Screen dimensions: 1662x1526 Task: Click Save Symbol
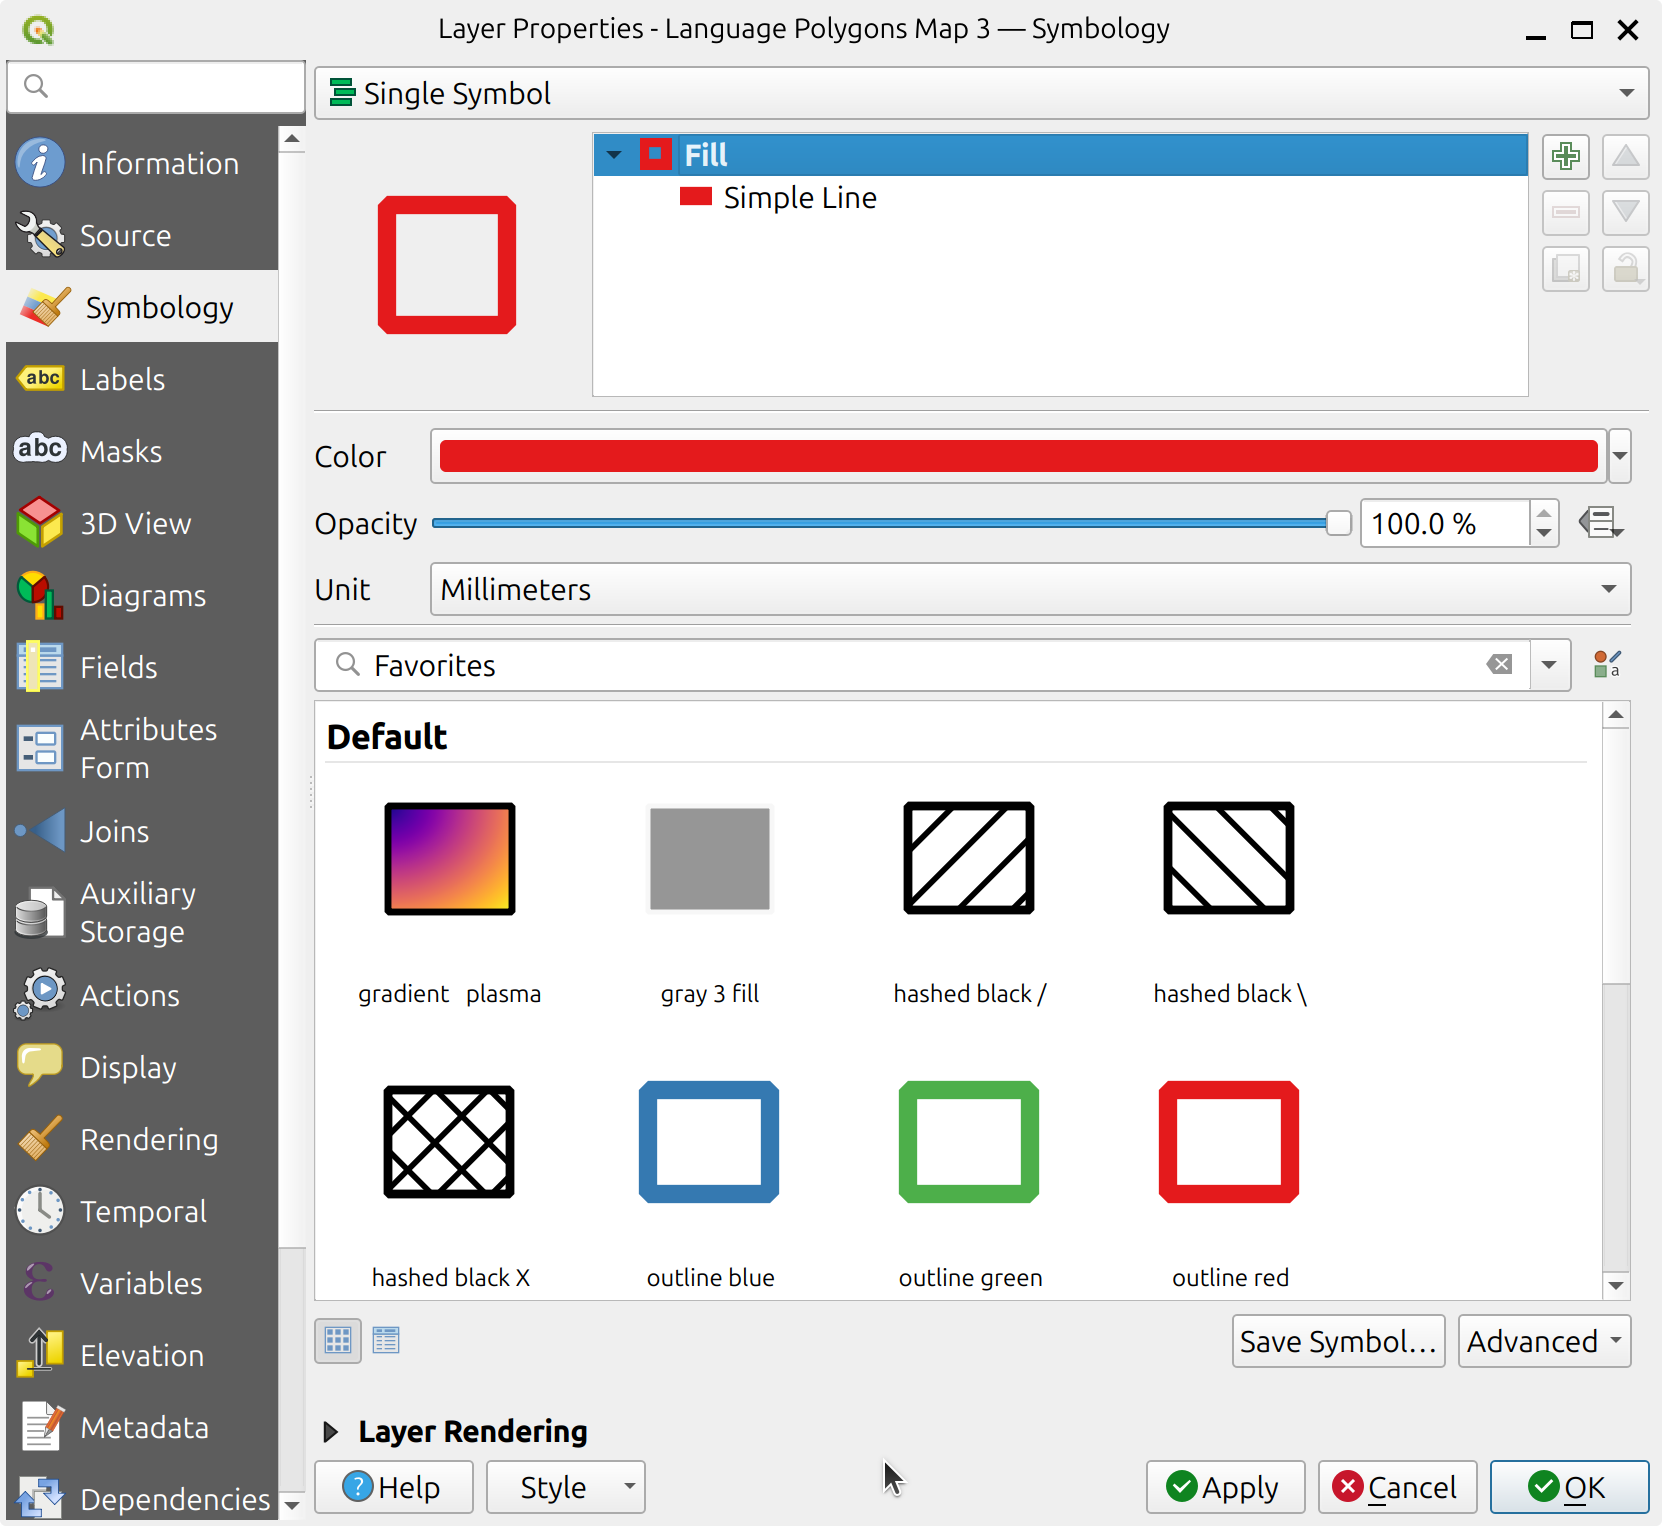(x=1338, y=1341)
